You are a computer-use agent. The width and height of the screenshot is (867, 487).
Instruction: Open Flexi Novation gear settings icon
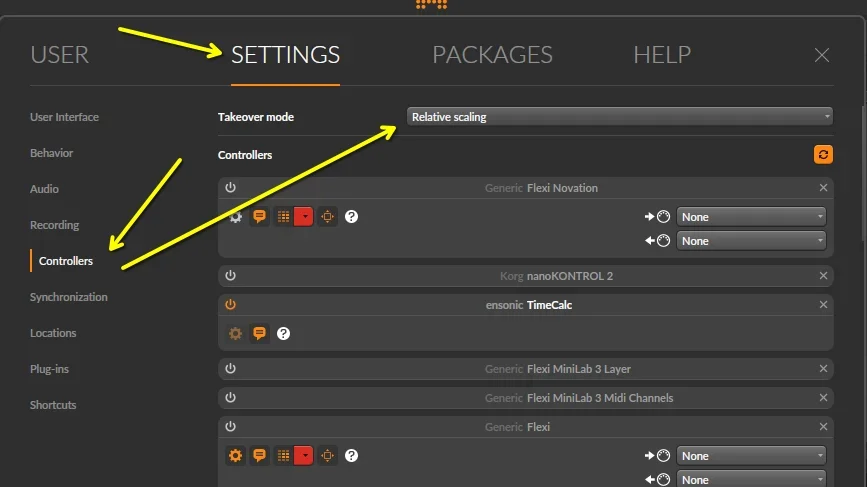(235, 216)
